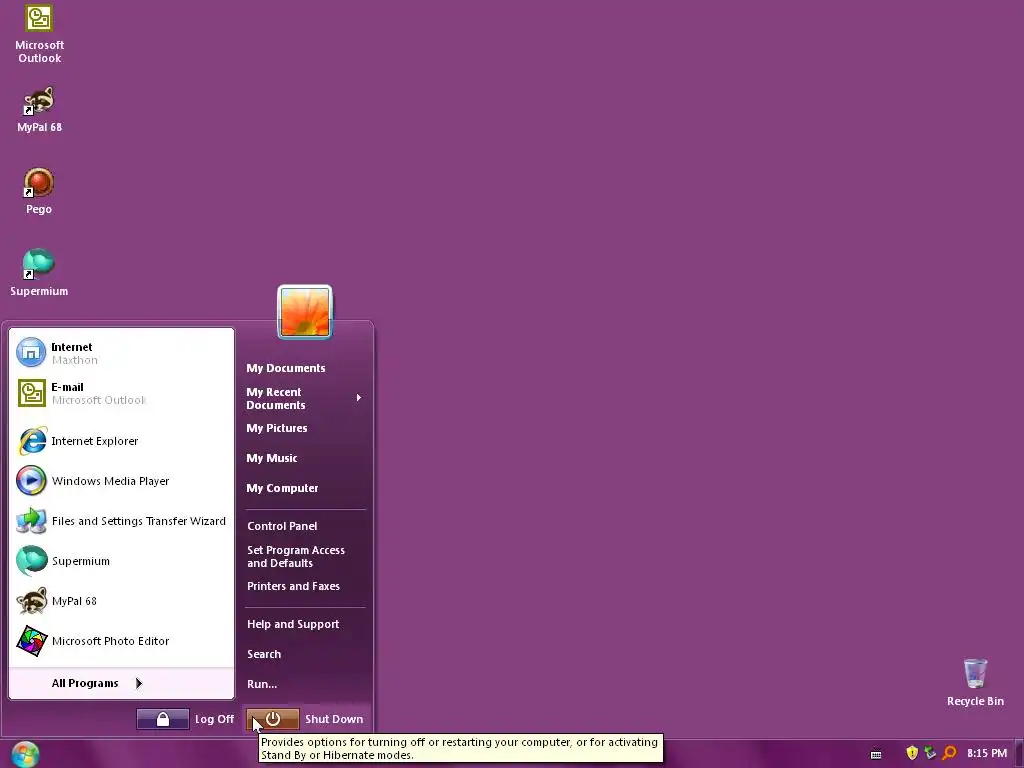Screen dimensions: 1024x768
Task: Launch MyPal 68 from the Start menu list
Action: (x=121, y=601)
